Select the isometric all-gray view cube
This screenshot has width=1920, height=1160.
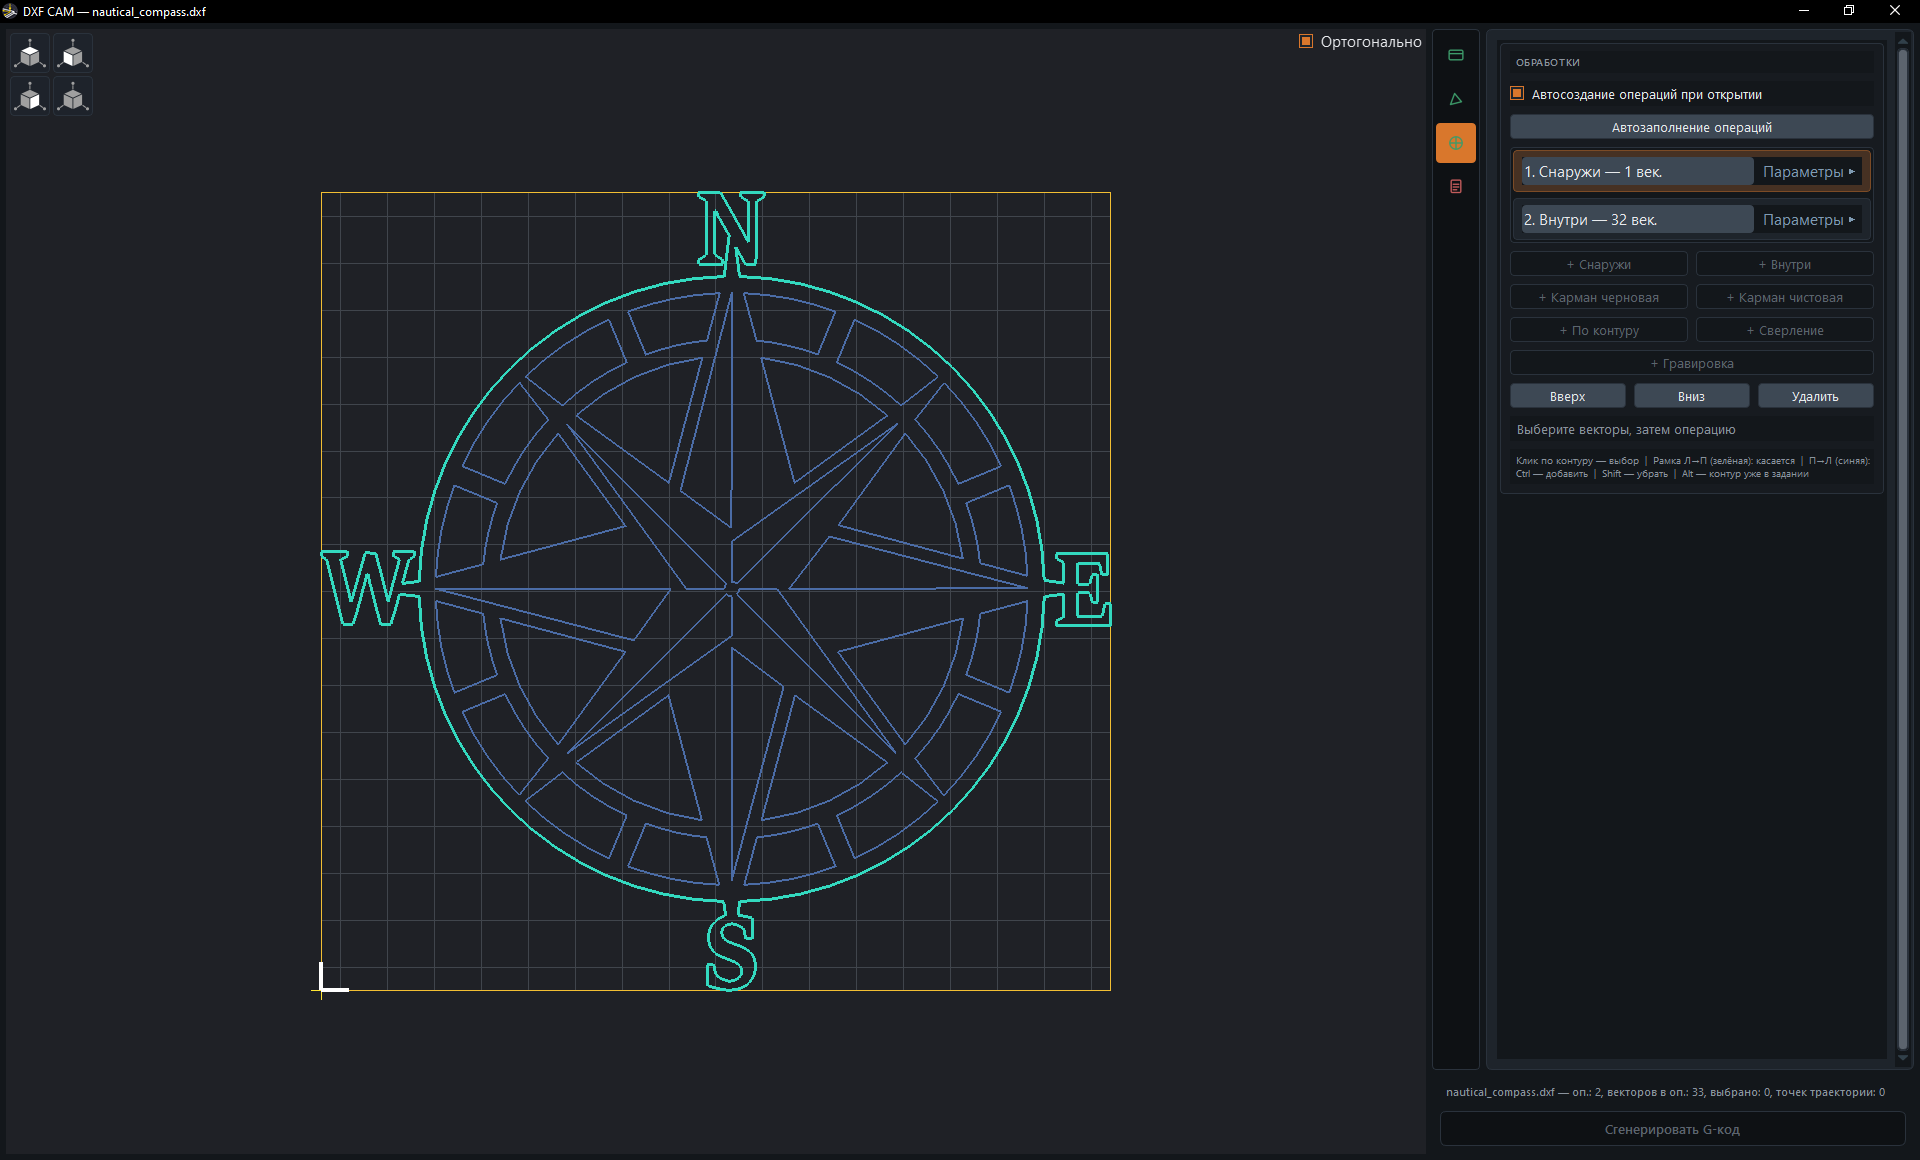(x=73, y=97)
